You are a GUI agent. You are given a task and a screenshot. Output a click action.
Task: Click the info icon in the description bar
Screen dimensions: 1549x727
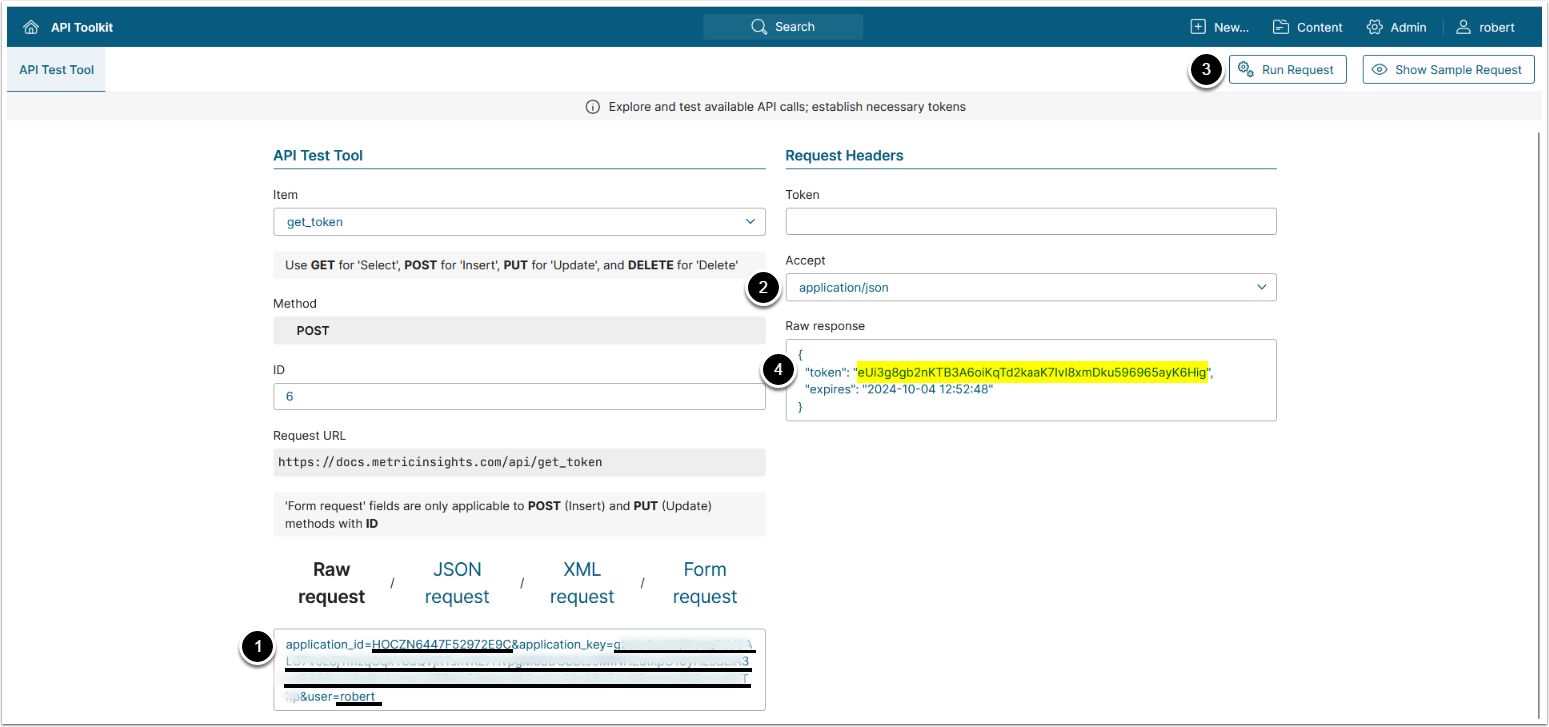coord(592,106)
